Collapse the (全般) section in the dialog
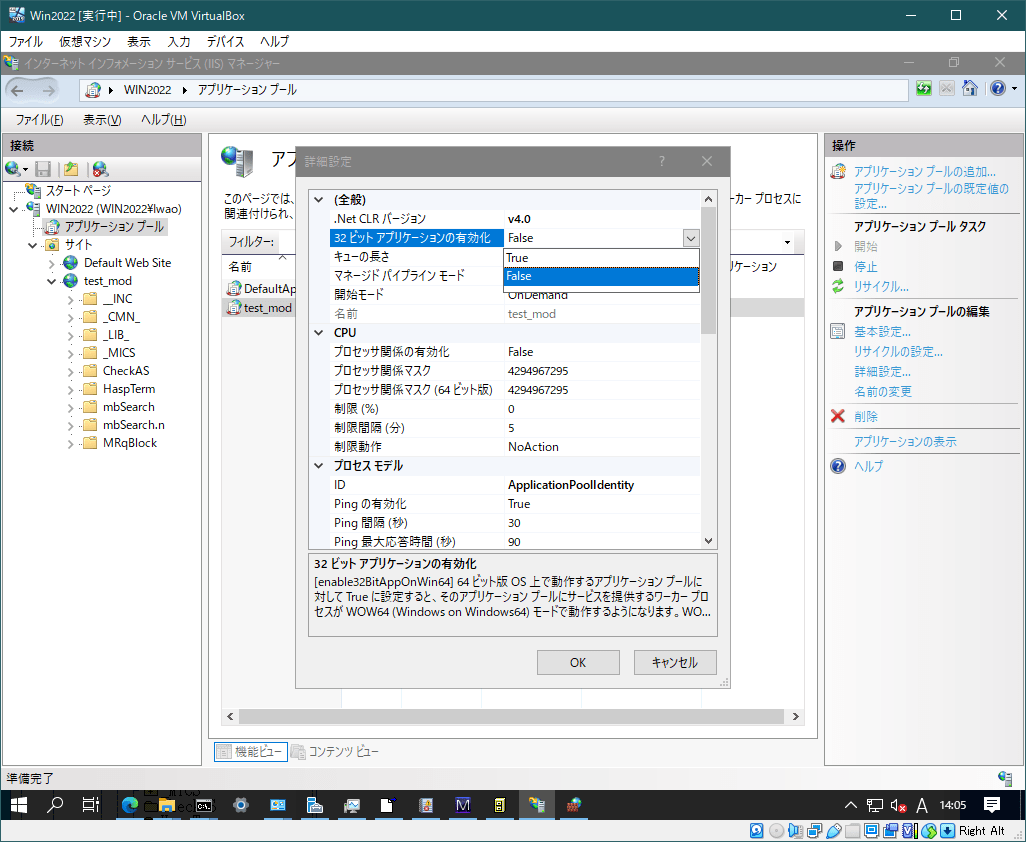 click(x=319, y=200)
